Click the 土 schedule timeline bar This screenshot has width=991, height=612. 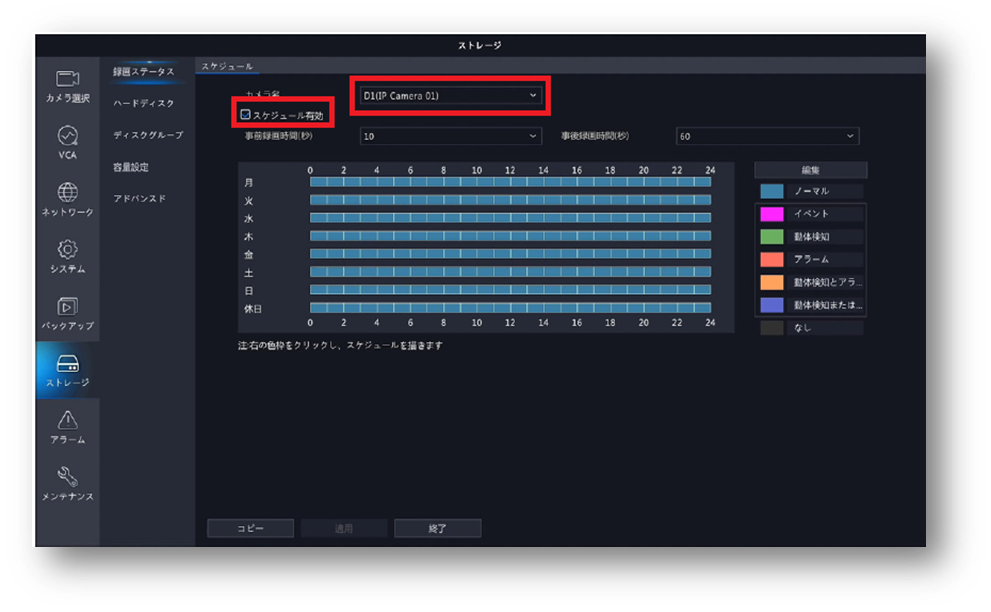pos(510,272)
